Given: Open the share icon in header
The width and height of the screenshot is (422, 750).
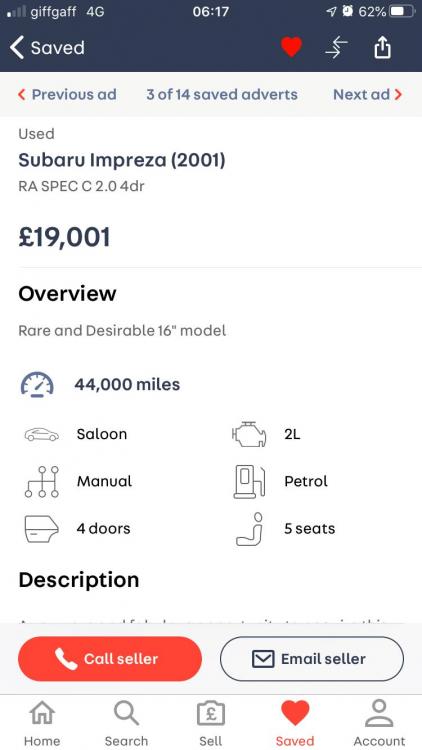Looking at the screenshot, I should (382, 48).
